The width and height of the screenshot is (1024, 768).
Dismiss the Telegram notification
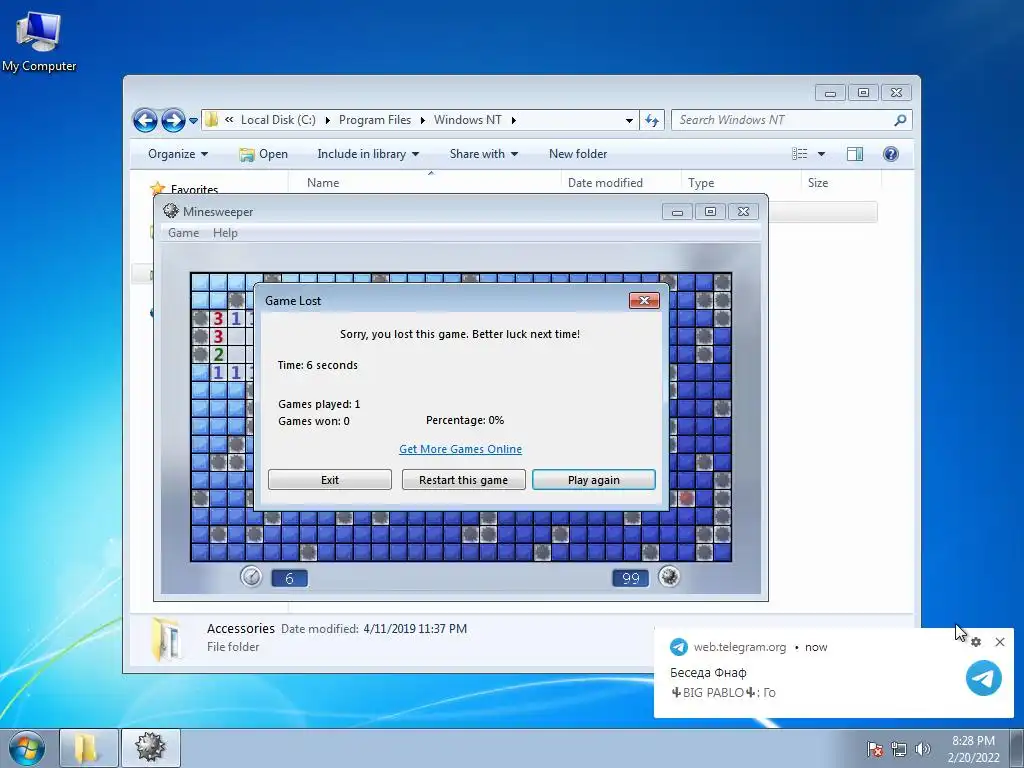pos(1000,642)
